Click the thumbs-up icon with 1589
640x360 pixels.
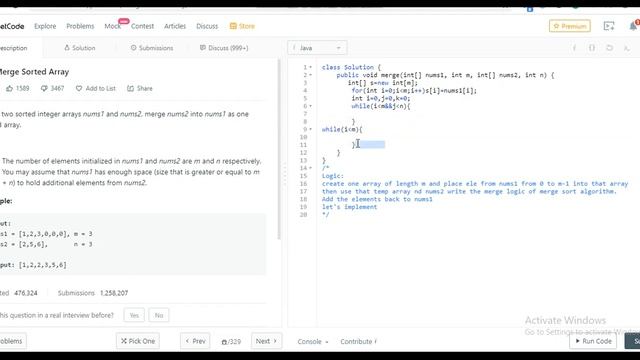(x=9, y=88)
